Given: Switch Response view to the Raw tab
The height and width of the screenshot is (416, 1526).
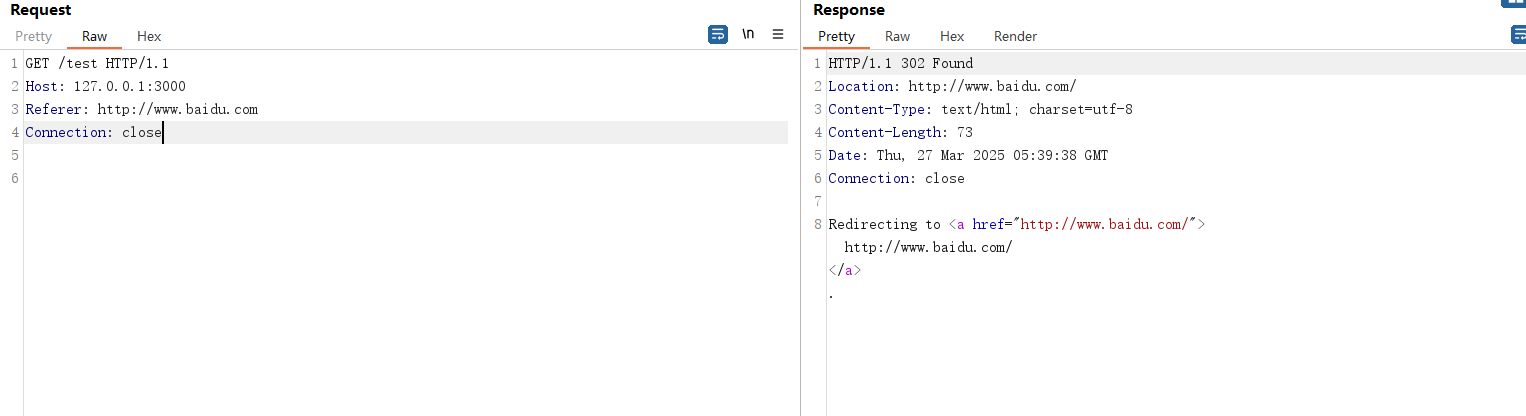Looking at the screenshot, I should [x=897, y=36].
